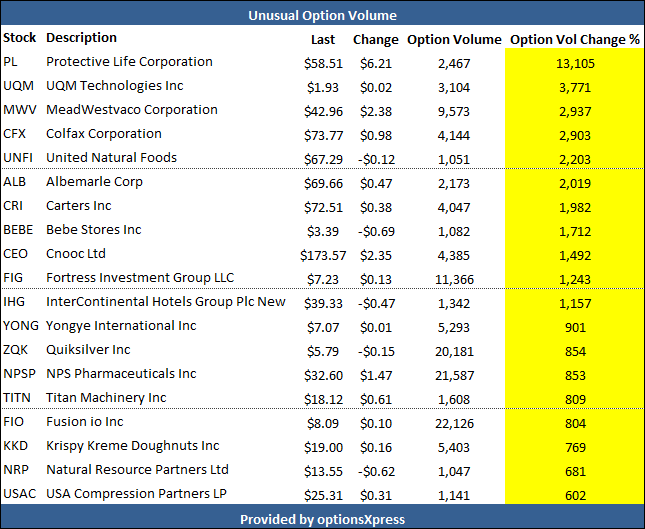The height and width of the screenshot is (529, 645).
Task: Click the 'Change' column header
Action: [376, 39]
